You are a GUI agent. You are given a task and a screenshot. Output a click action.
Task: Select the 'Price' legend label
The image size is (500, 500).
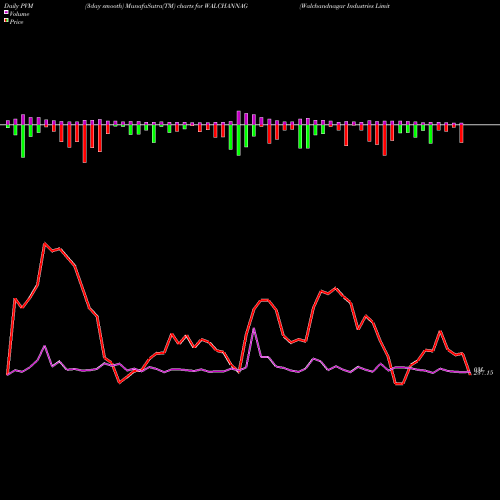16,22
